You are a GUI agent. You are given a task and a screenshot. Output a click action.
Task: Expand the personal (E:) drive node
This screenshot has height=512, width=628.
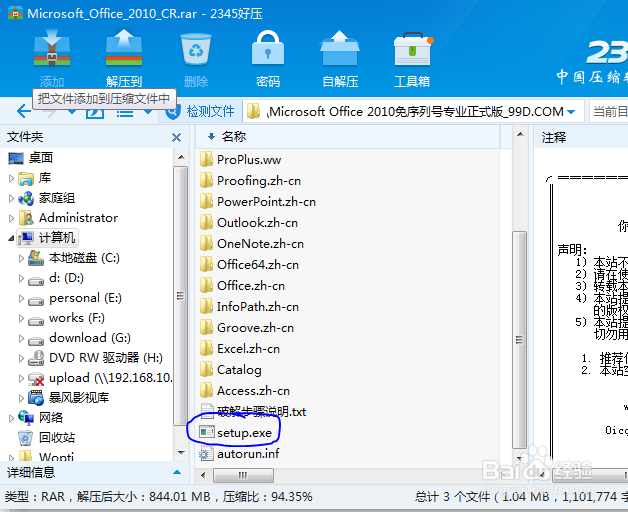pos(21,298)
